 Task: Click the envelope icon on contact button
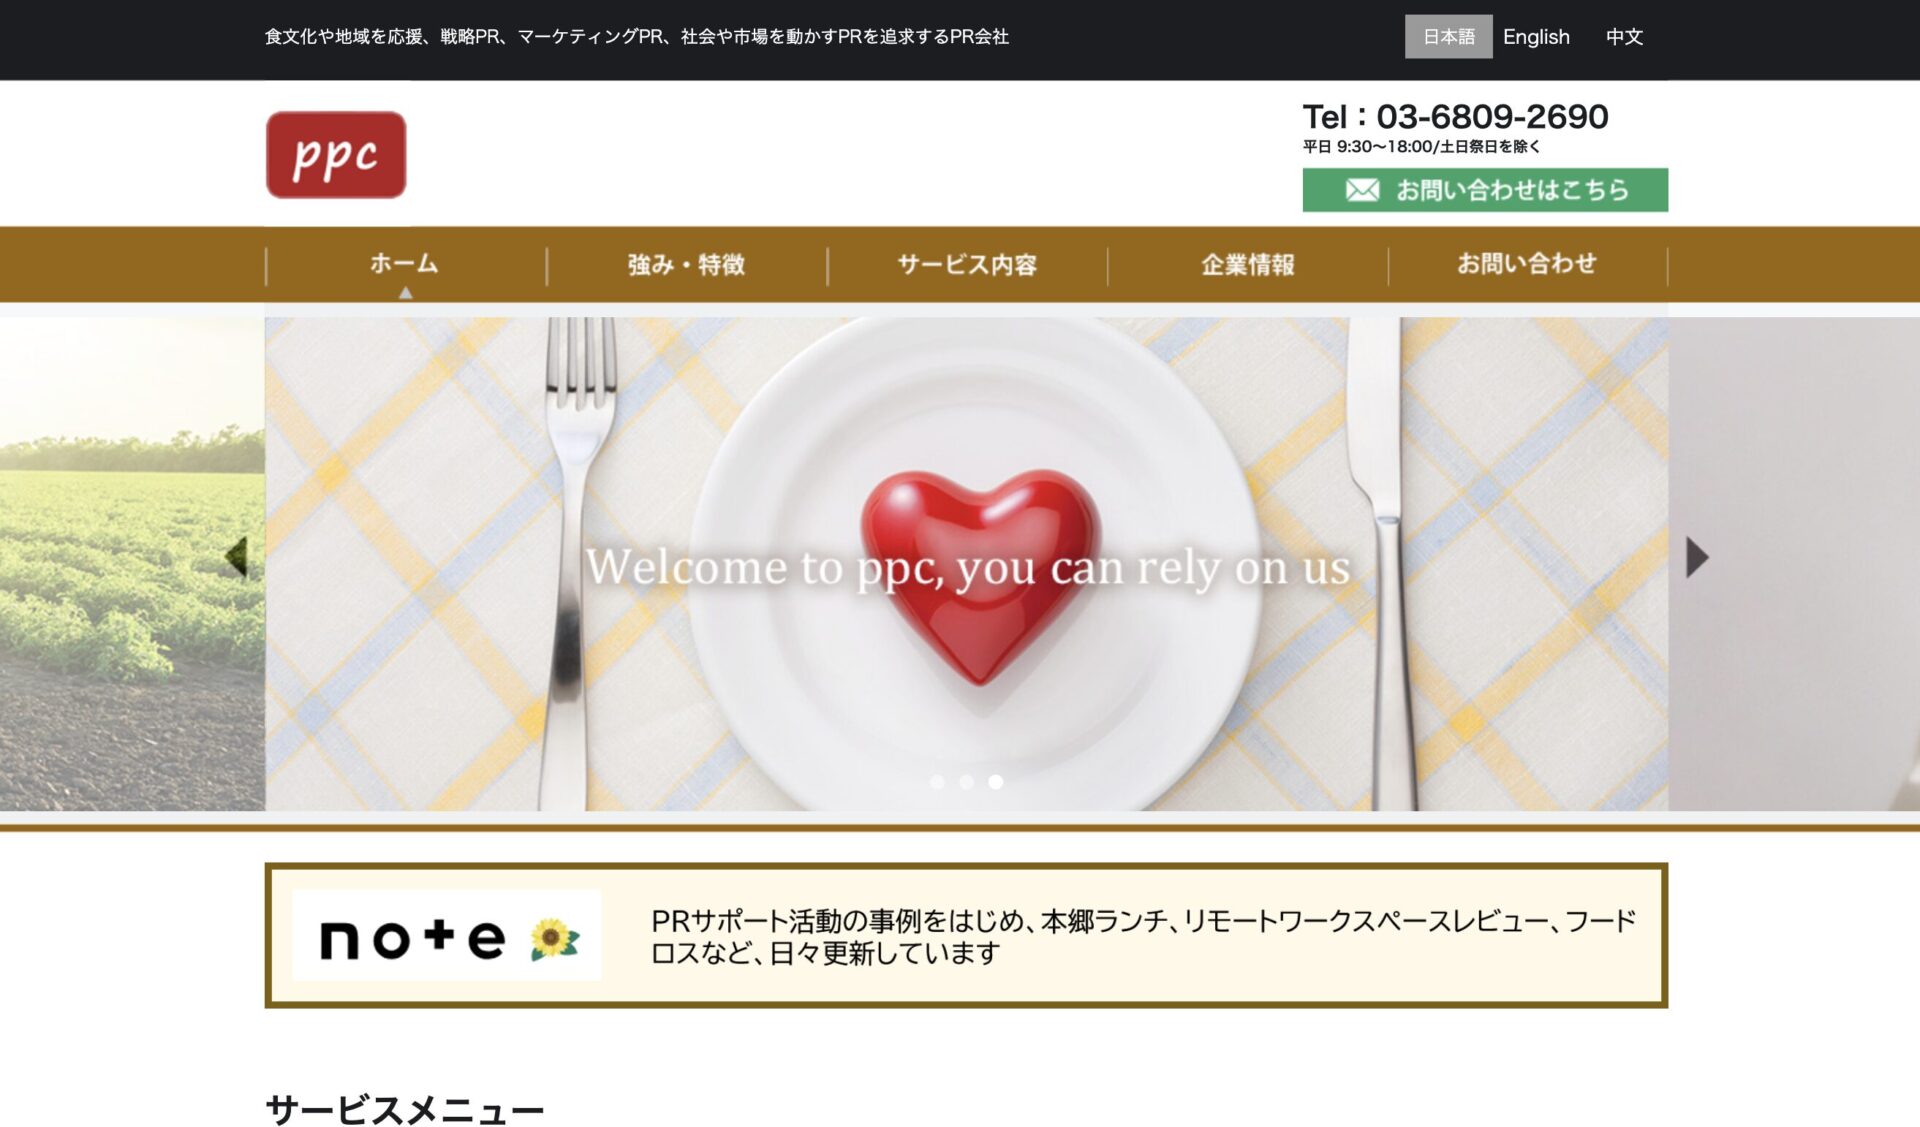pos(1362,190)
